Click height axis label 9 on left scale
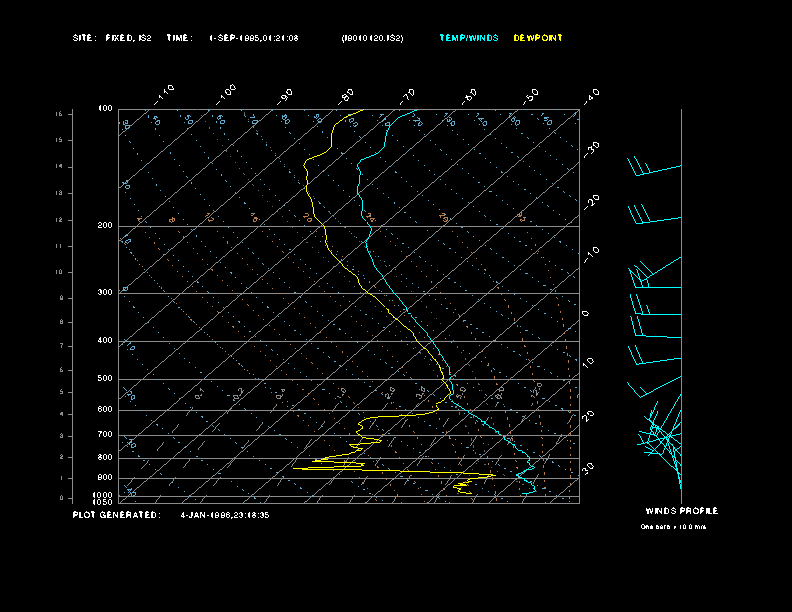Viewport: 792px width, 612px height. [x=61, y=298]
